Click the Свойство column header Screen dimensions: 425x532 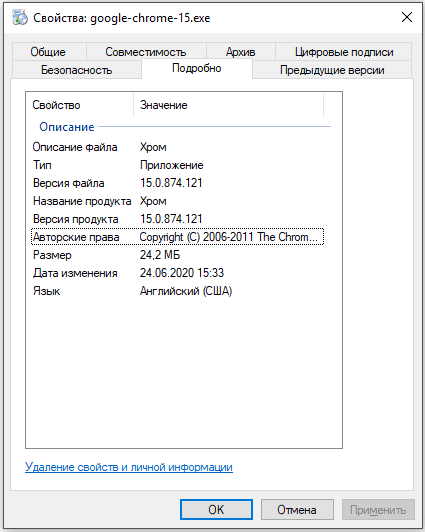[80, 105]
